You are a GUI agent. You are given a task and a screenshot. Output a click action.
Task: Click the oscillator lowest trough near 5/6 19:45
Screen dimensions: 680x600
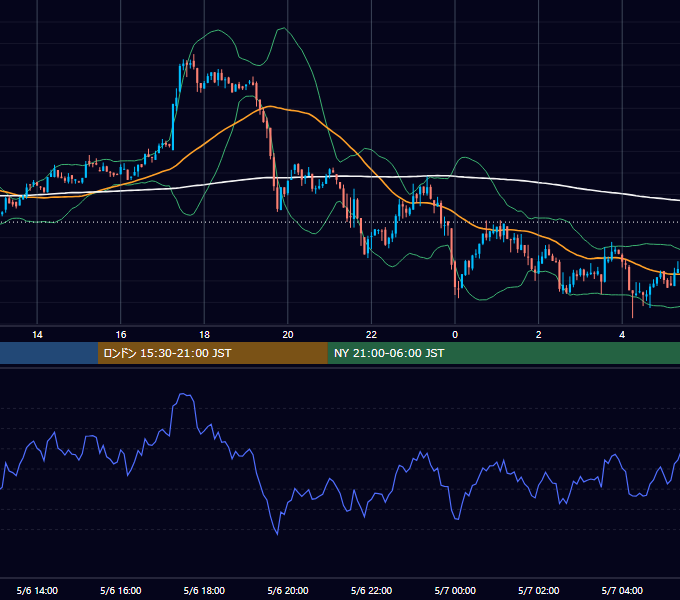click(277, 533)
